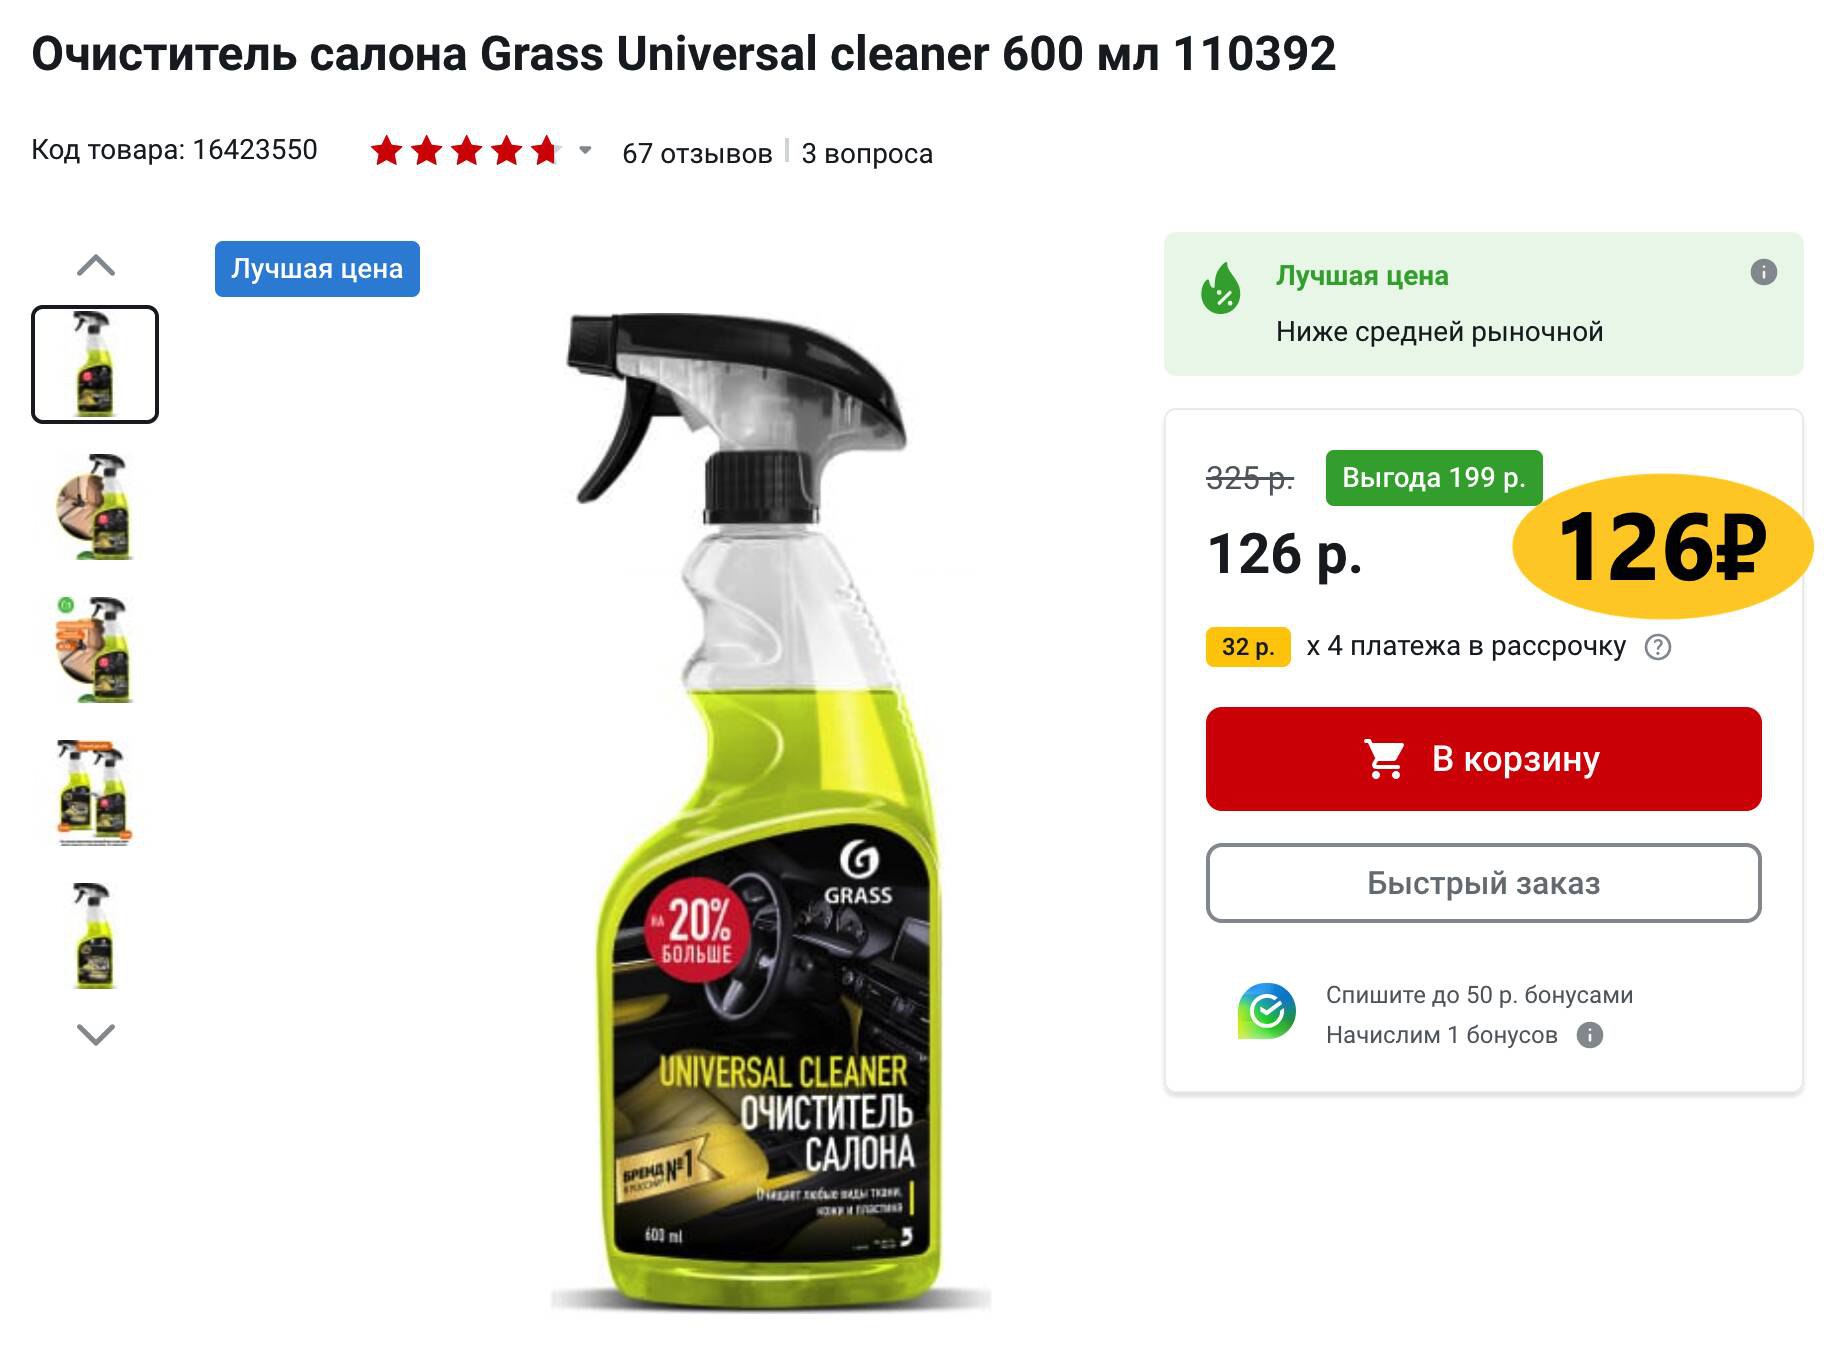1841x1357 pixels.
Task: Expand the rating breakdown dropdown arrow
Action: pyautogui.click(x=586, y=151)
